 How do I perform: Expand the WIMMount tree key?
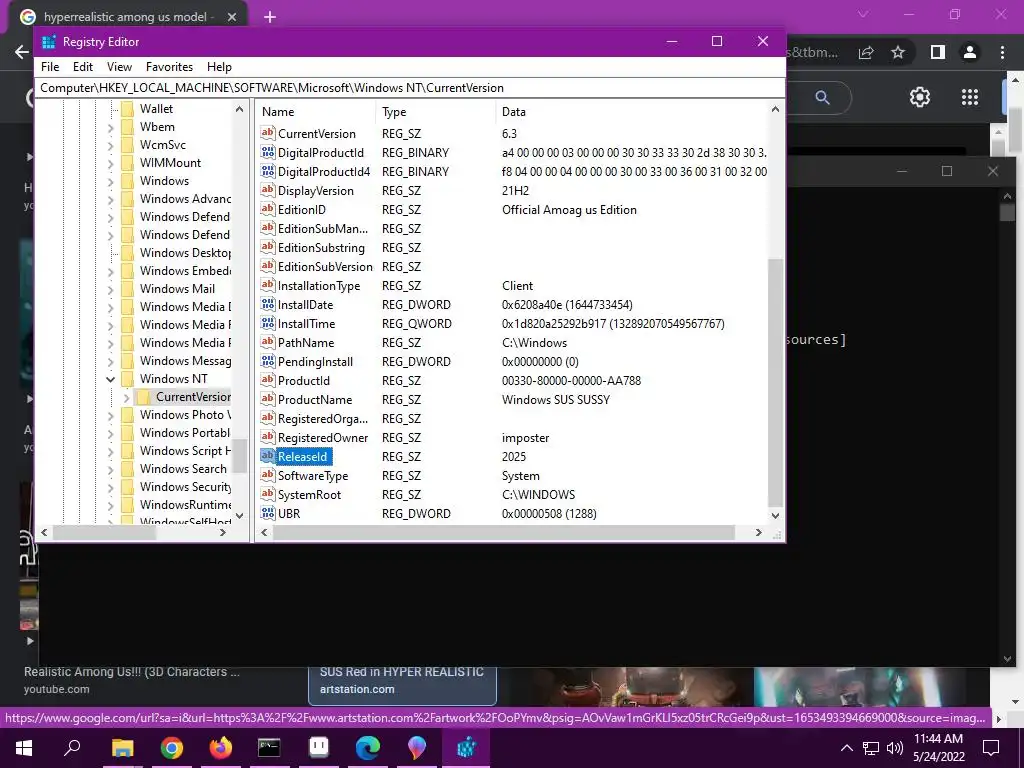pyautogui.click(x=110, y=163)
